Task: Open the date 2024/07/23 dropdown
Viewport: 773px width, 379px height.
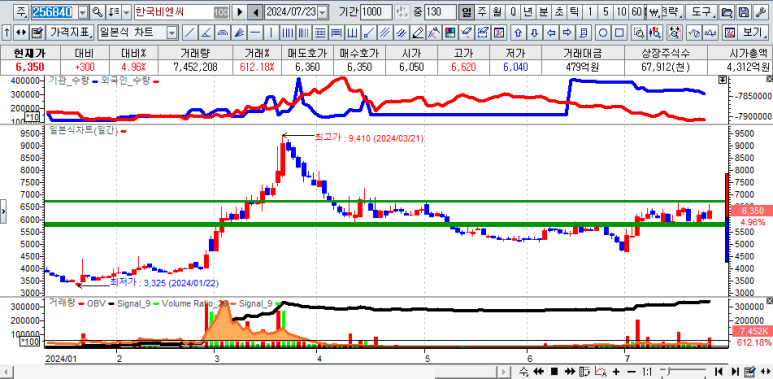Action: pos(323,12)
